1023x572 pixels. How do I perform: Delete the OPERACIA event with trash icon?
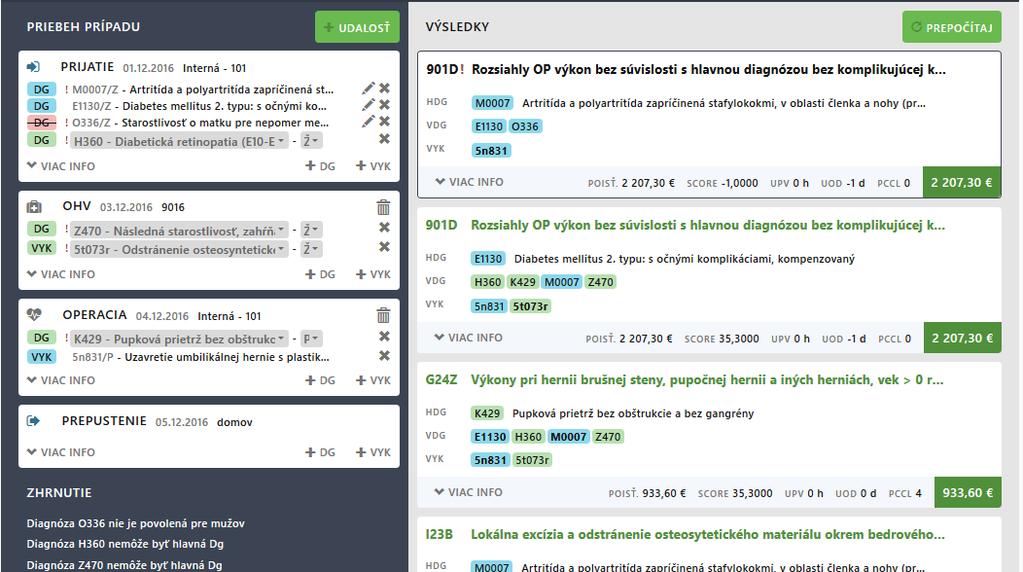pos(383,315)
